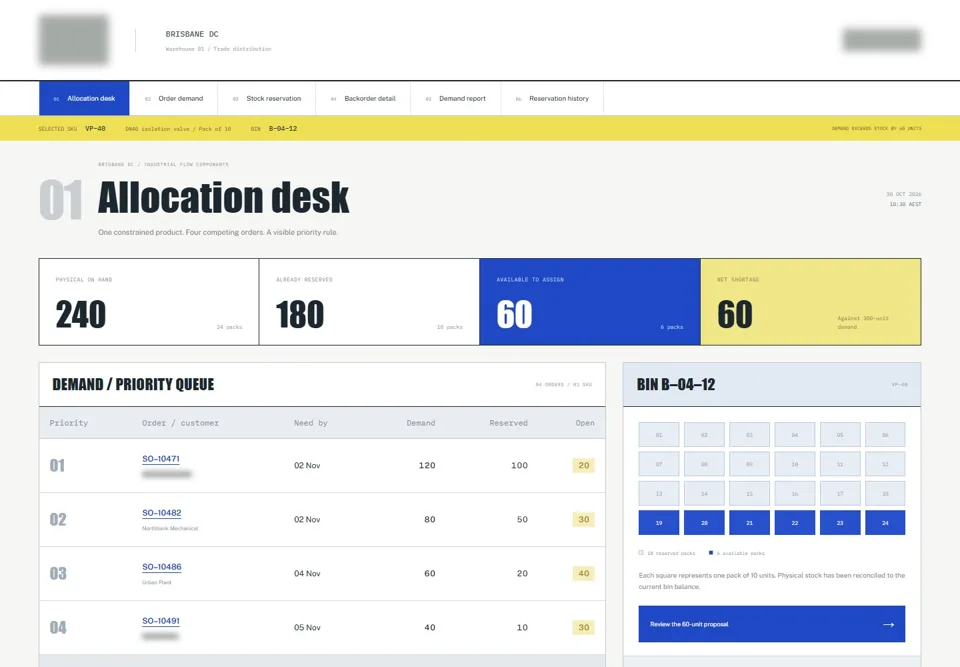Click reserved value 50 for SO-10482

522,519
